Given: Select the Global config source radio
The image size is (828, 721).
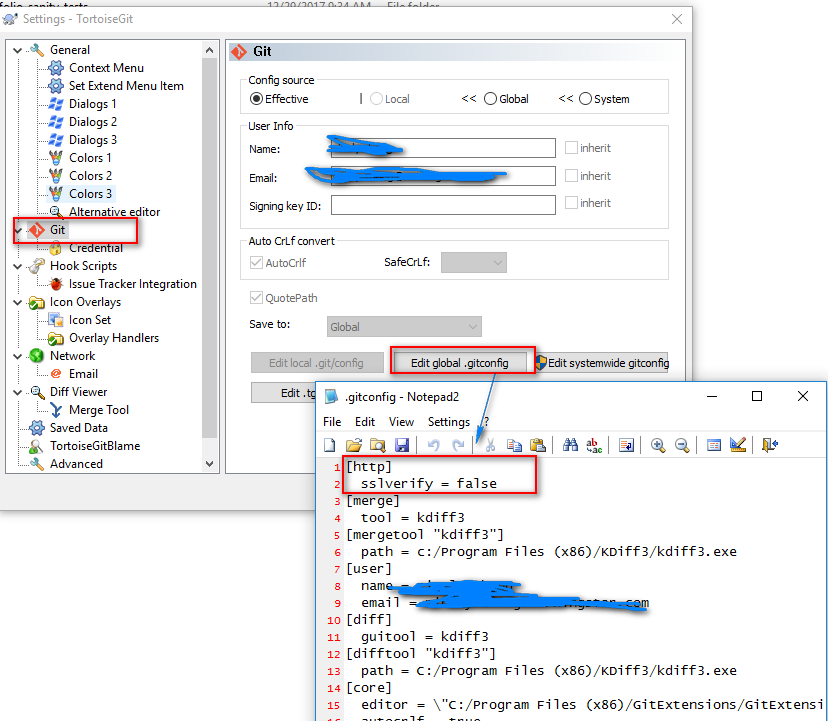Looking at the screenshot, I should point(490,99).
